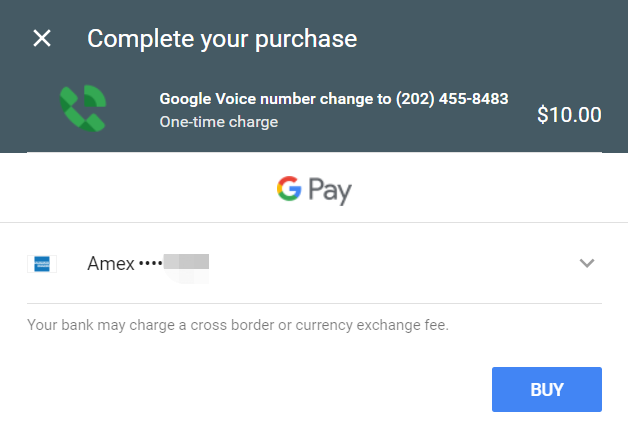The image size is (628, 437).
Task: Click the Google Voice number change description
Action: point(334,99)
